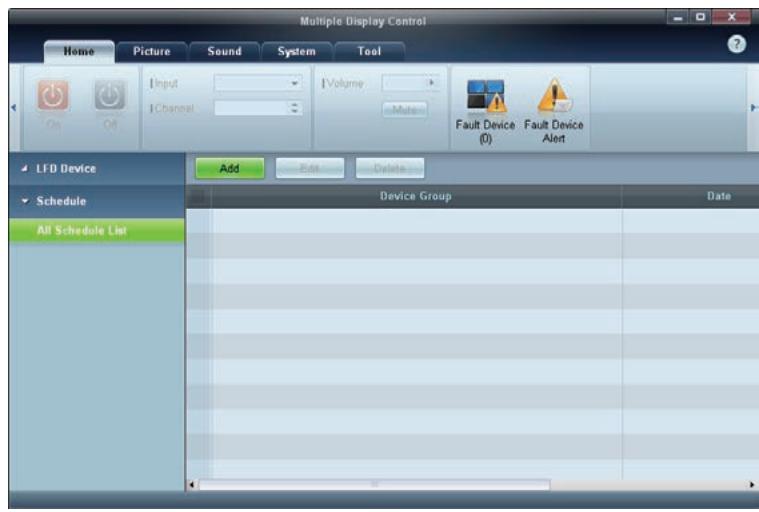The image size is (759, 512).
Task: Open the Tool tab
Action: tap(369, 51)
